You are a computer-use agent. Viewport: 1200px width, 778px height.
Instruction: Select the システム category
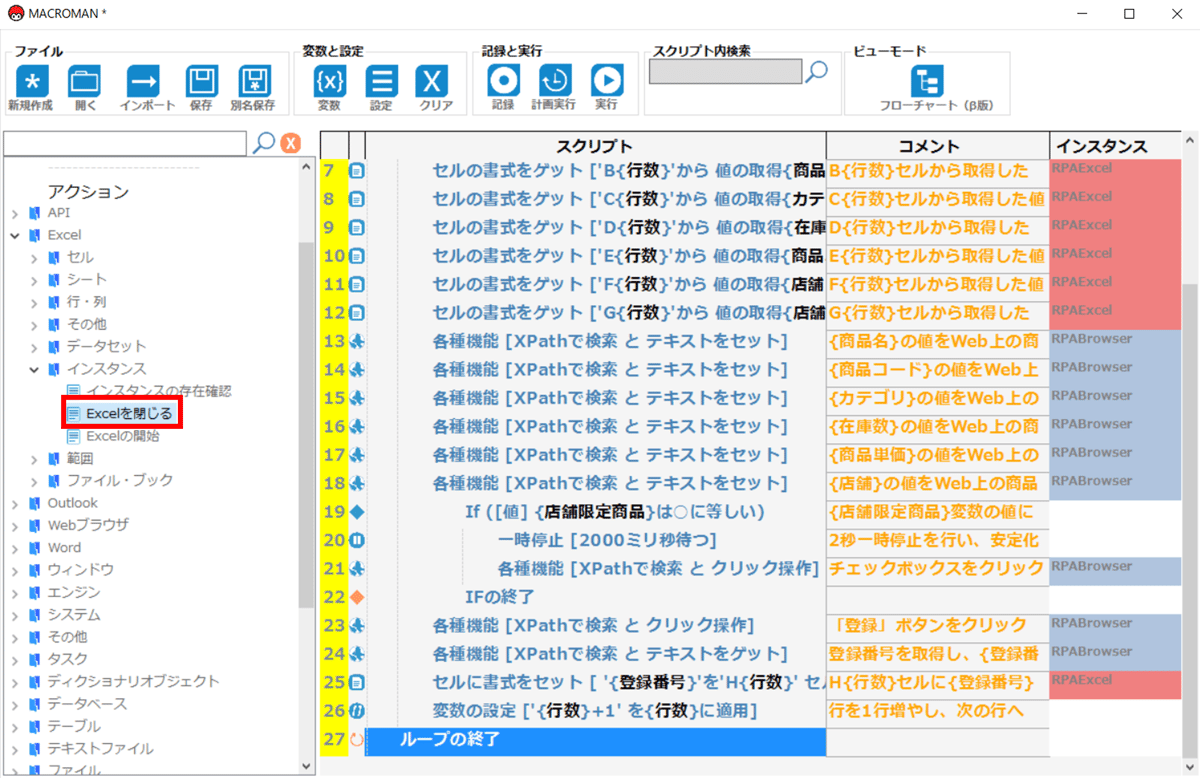click(74, 615)
